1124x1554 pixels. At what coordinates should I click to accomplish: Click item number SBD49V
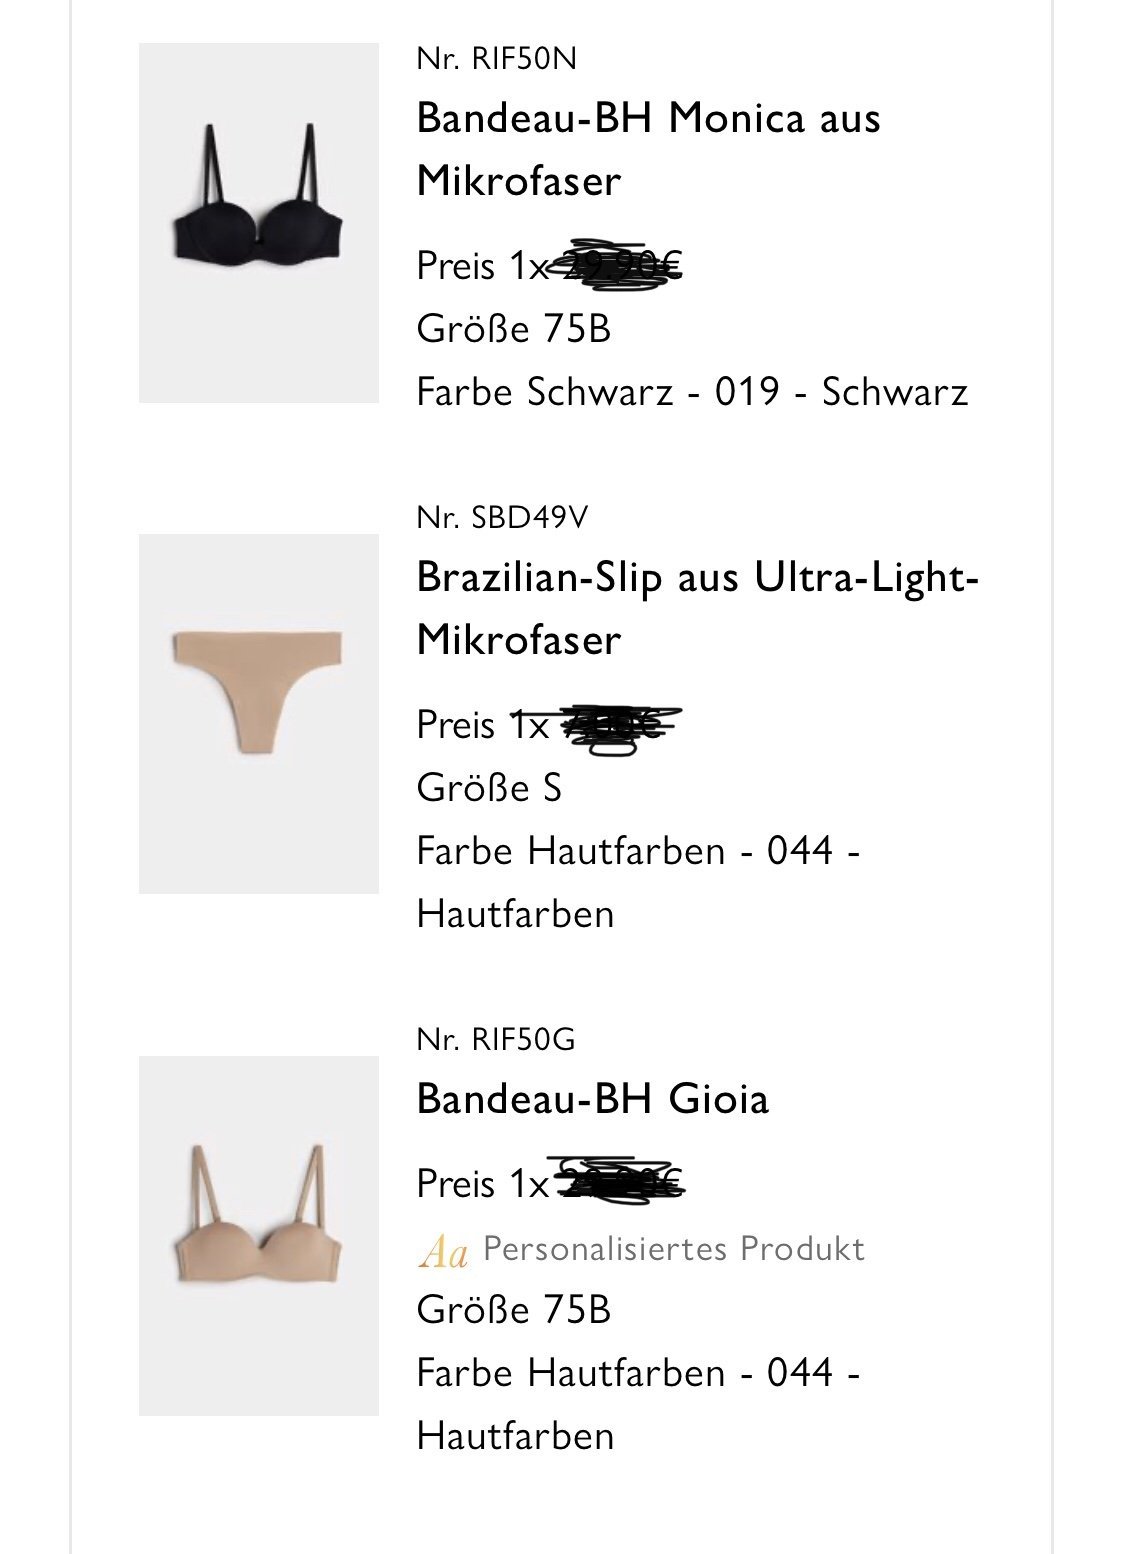click(502, 517)
